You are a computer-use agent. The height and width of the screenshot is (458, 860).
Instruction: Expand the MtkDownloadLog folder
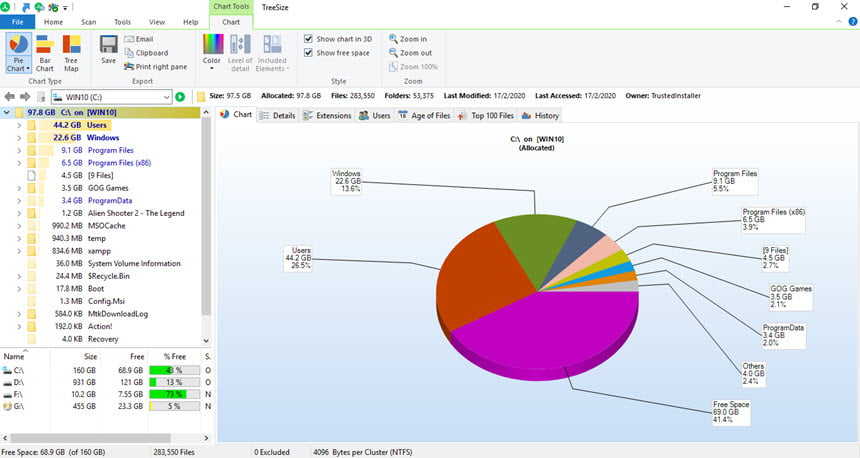[x=19, y=314]
